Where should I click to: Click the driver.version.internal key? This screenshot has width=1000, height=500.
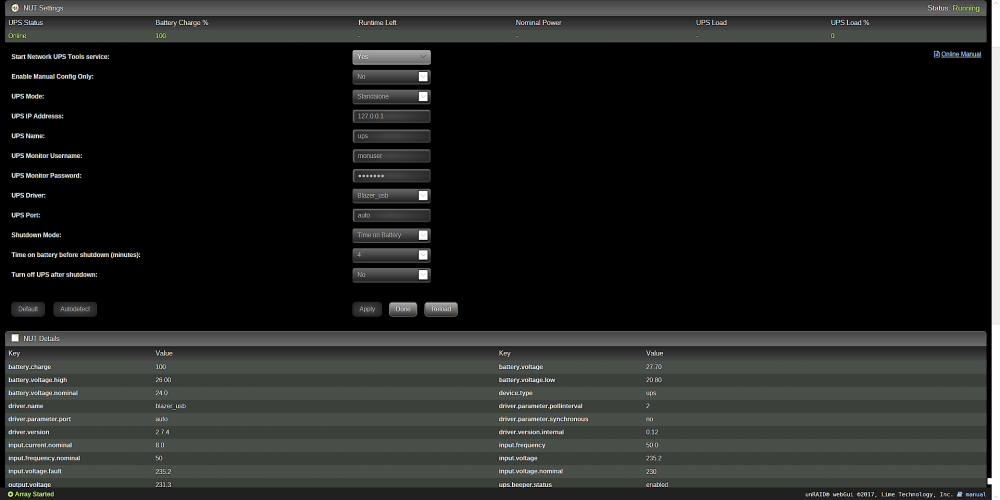coord(531,432)
